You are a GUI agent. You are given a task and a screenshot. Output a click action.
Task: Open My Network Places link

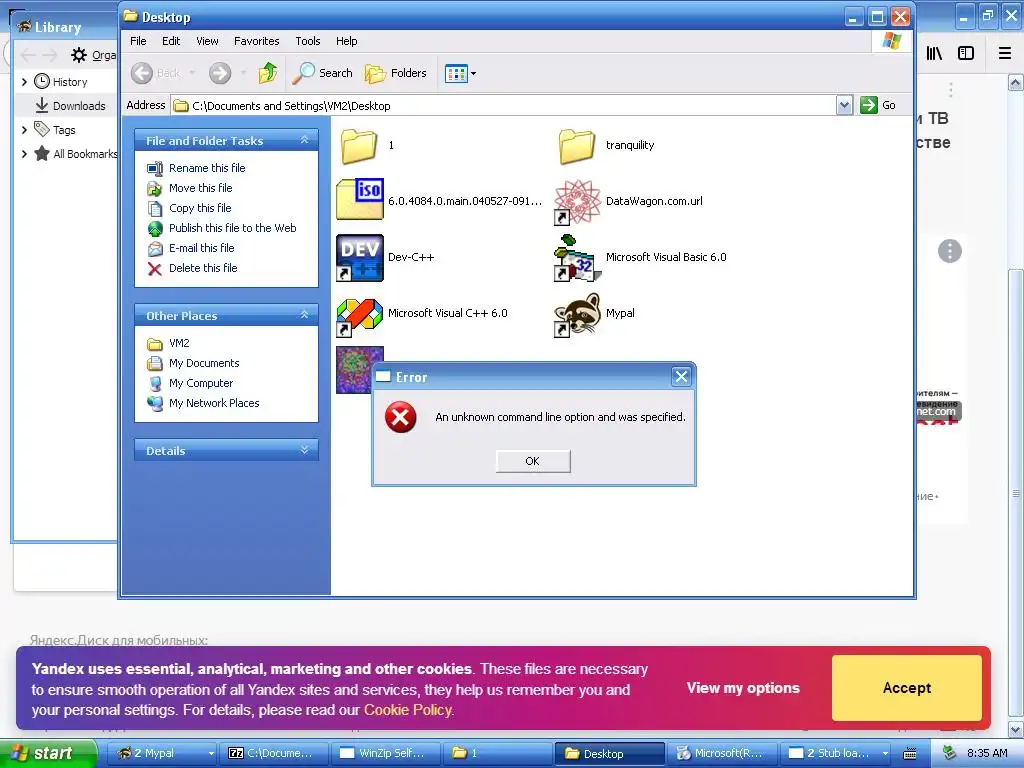214,404
